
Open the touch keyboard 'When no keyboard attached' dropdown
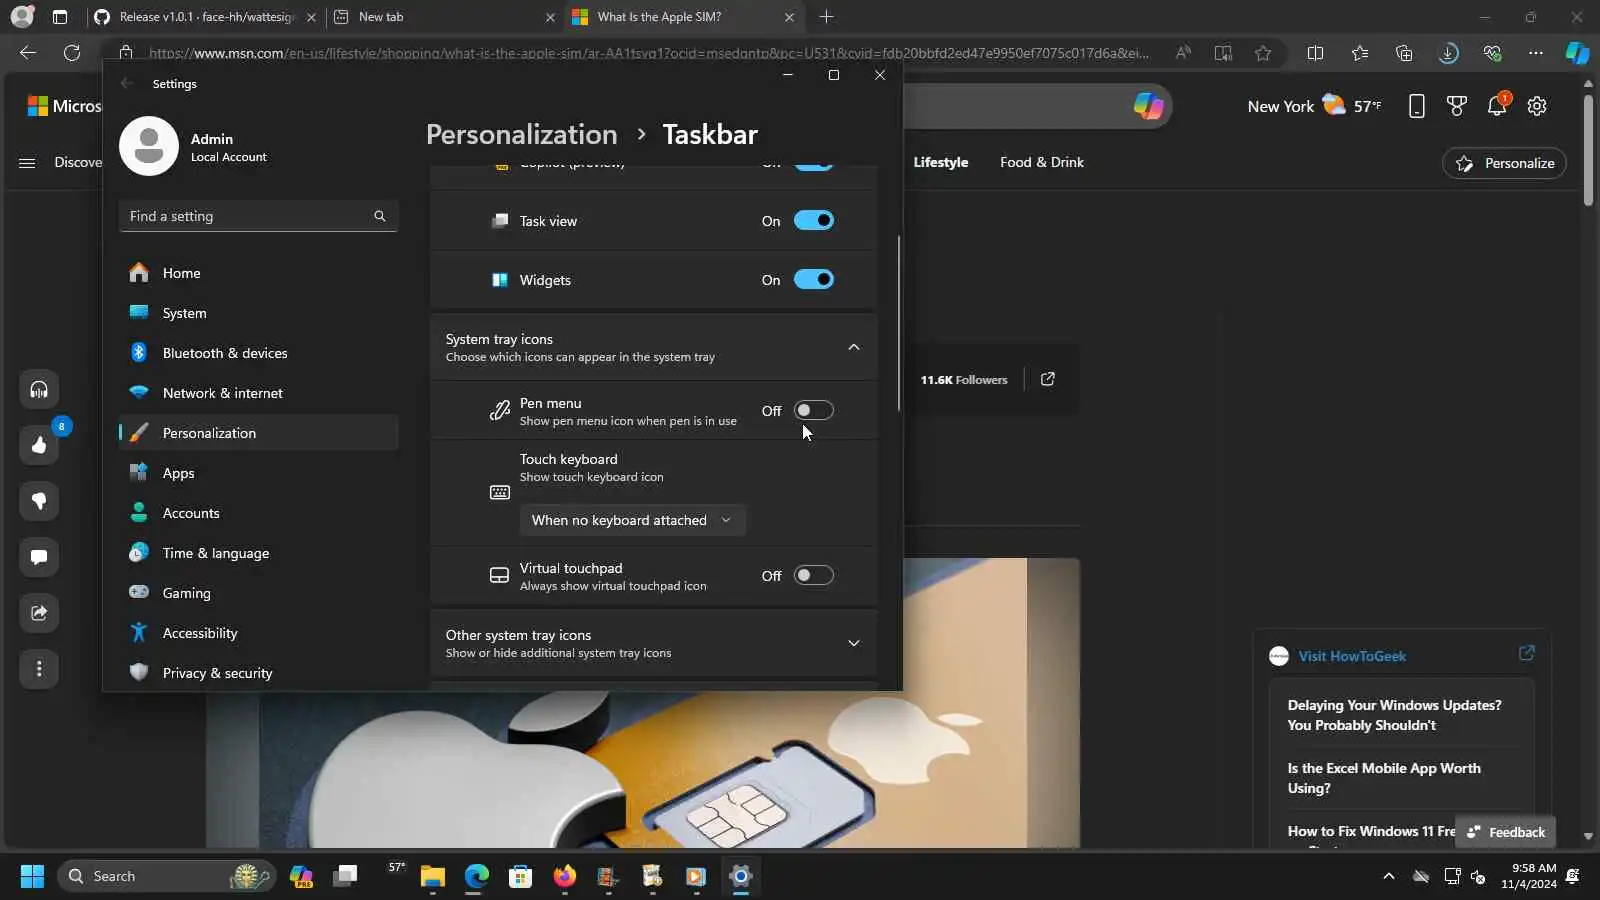(x=632, y=520)
